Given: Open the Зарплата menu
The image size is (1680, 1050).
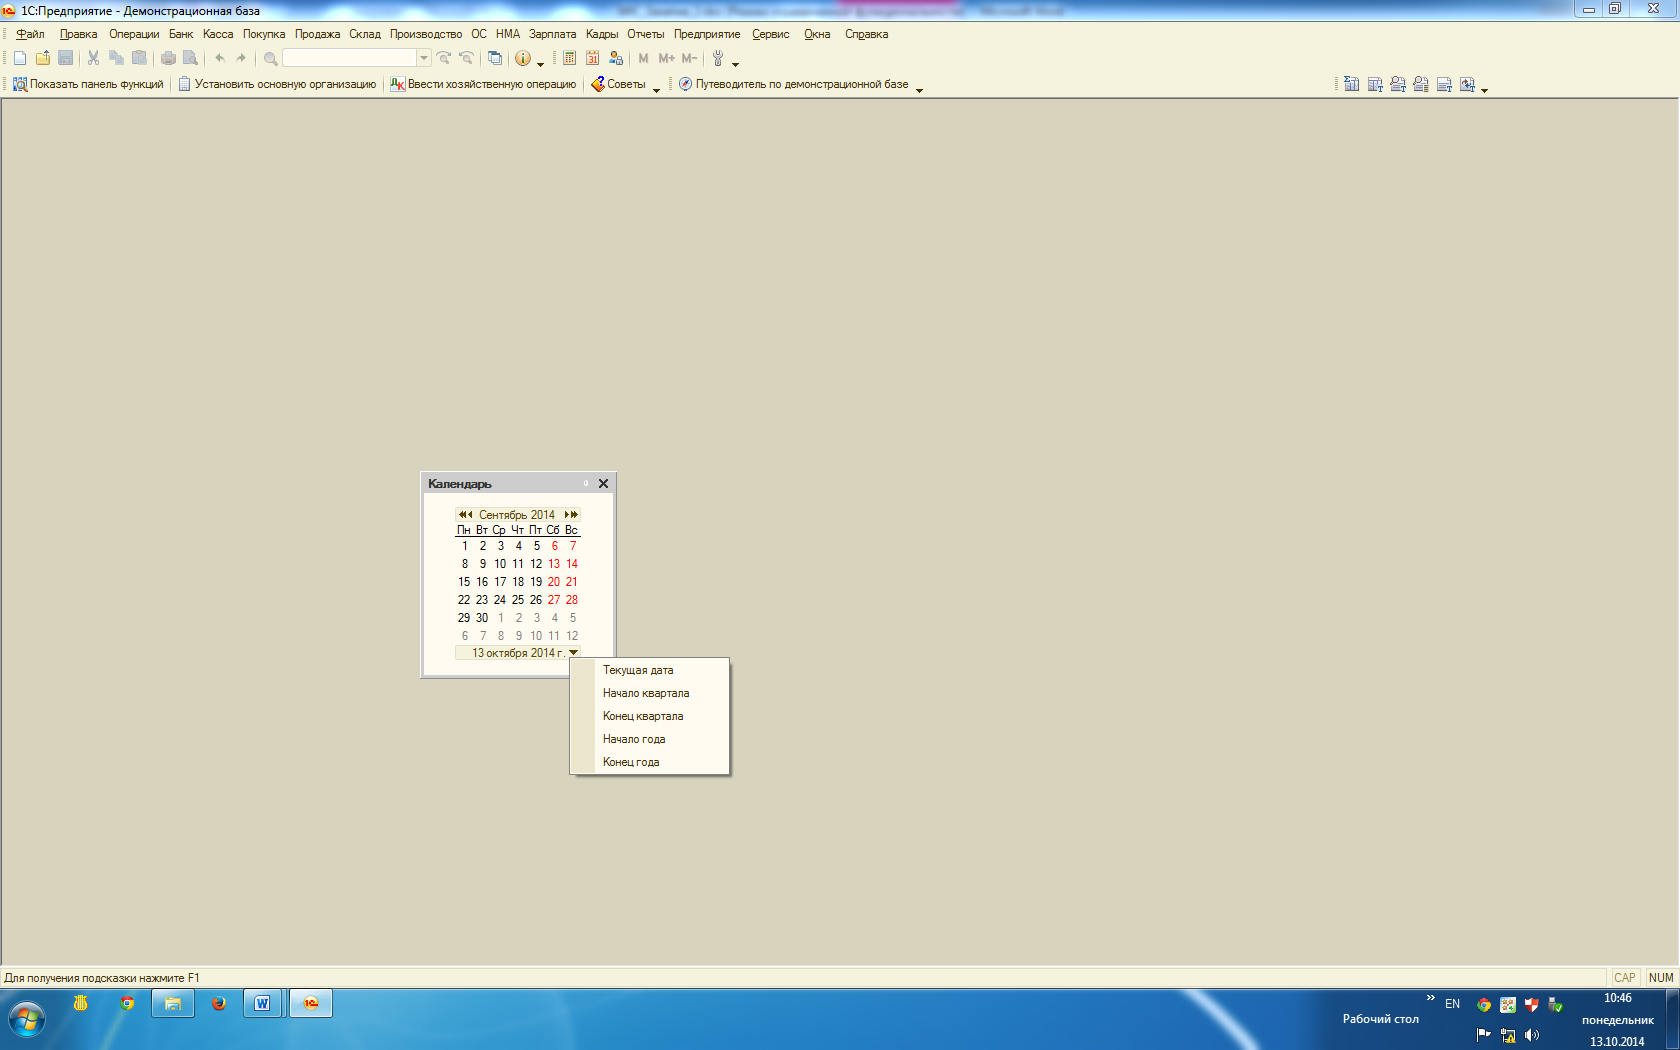Looking at the screenshot, I should coord(552,34).
